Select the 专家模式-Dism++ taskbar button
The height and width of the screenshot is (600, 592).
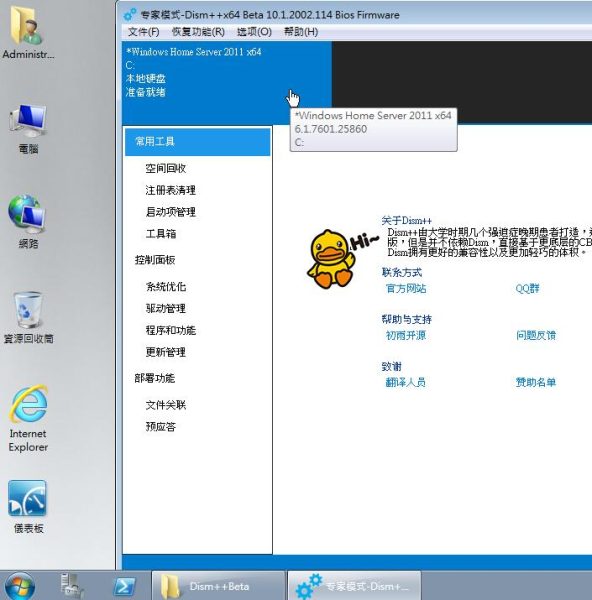pyautogui.click(x=354, y=586)
